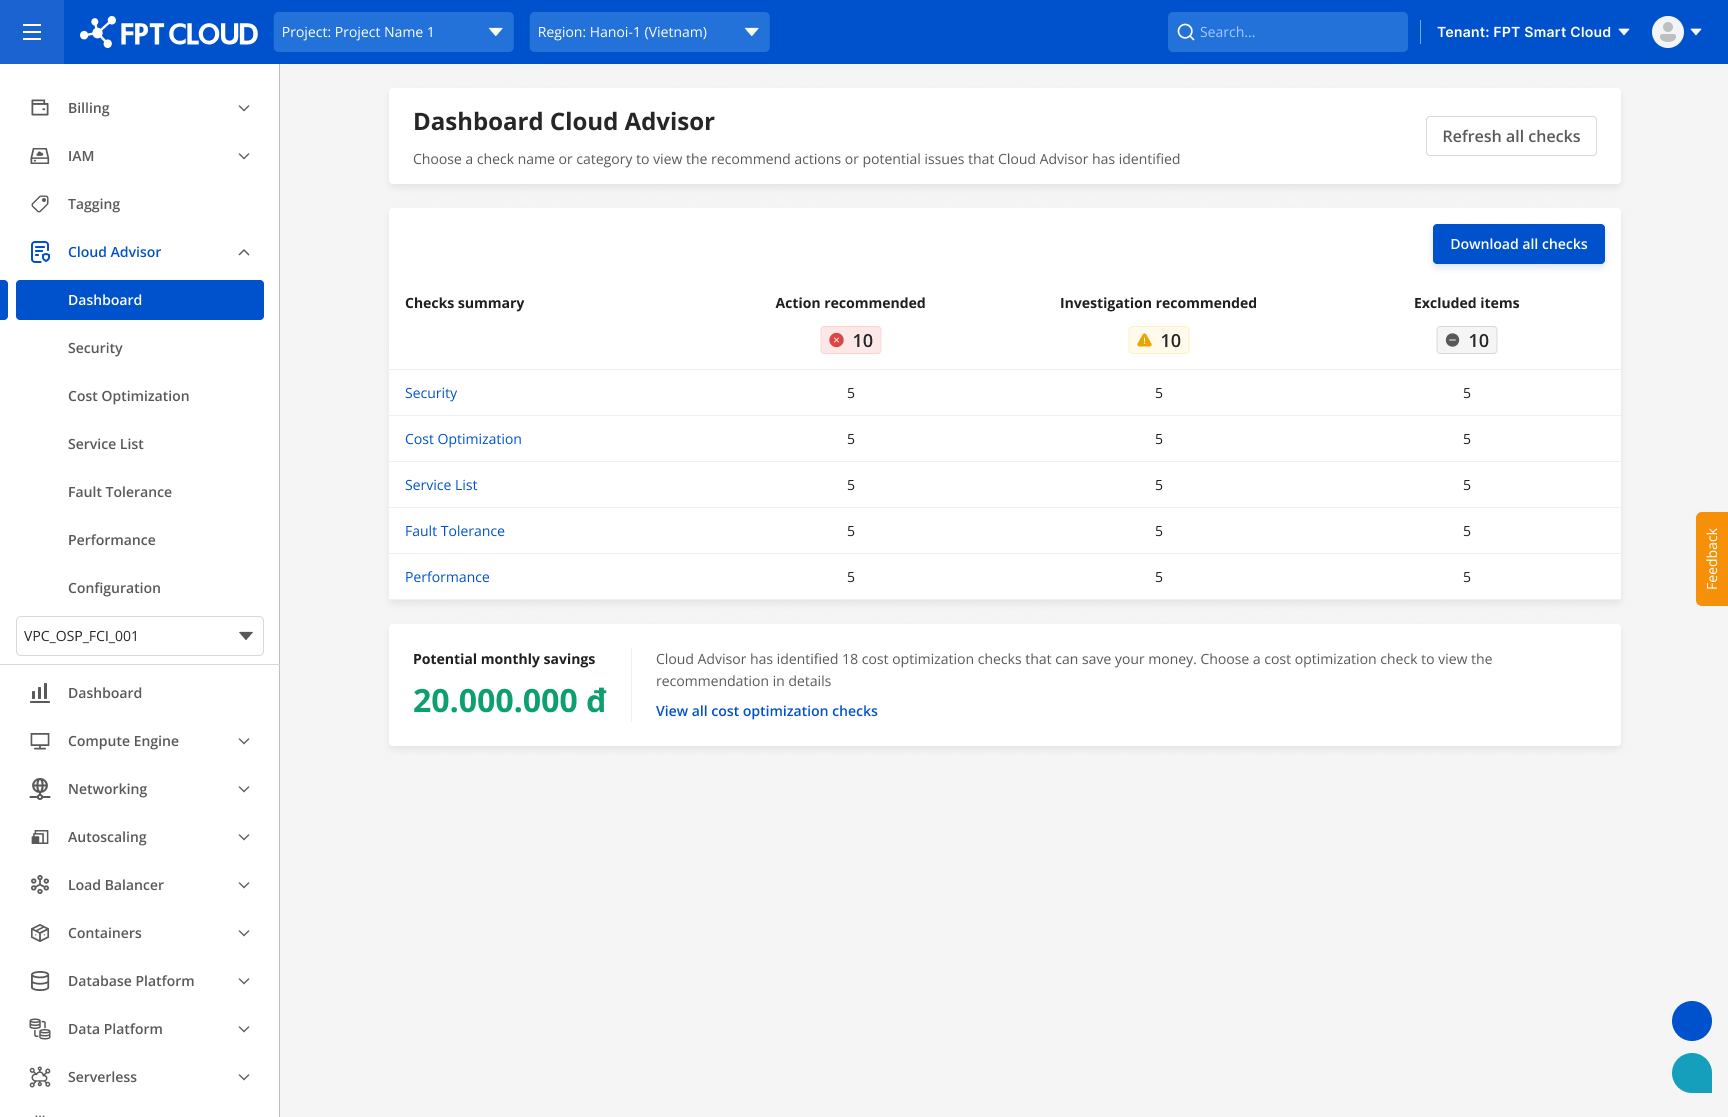Expand the Containers chevron
Image resolution: width=1728 pixels, height=1117 pixels.
[x=244, y=933]
